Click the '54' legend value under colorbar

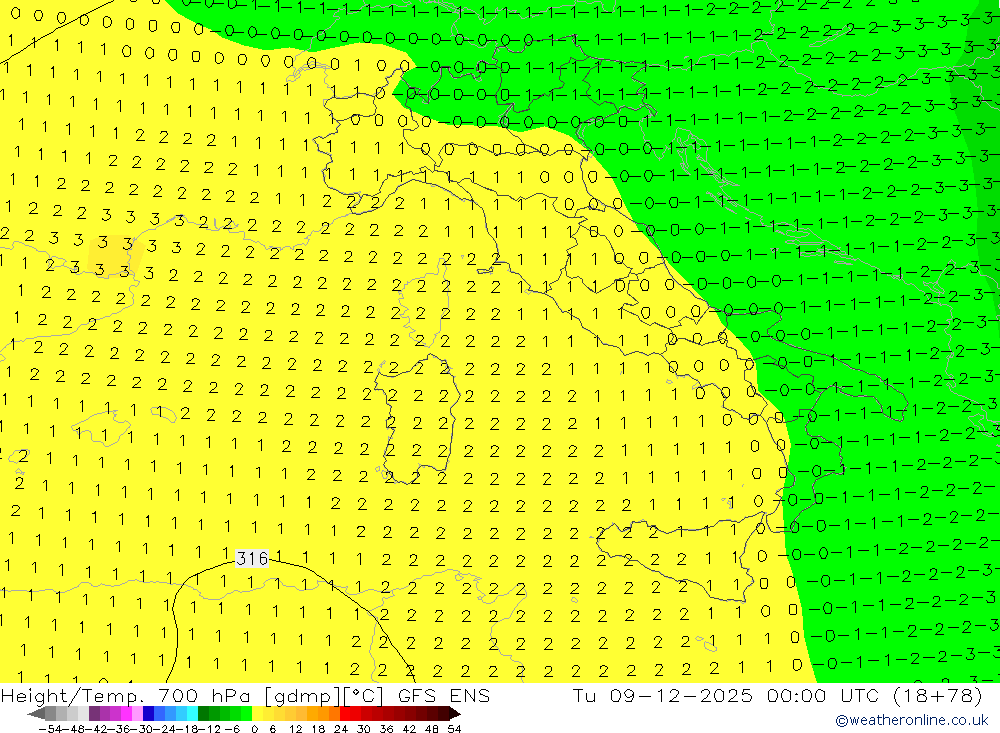coord(454,729)
